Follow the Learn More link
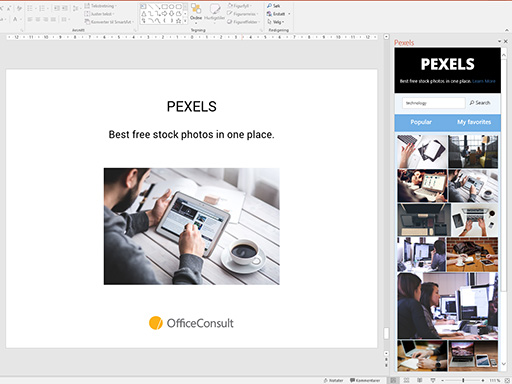512x384 pixels. point(484,81)
